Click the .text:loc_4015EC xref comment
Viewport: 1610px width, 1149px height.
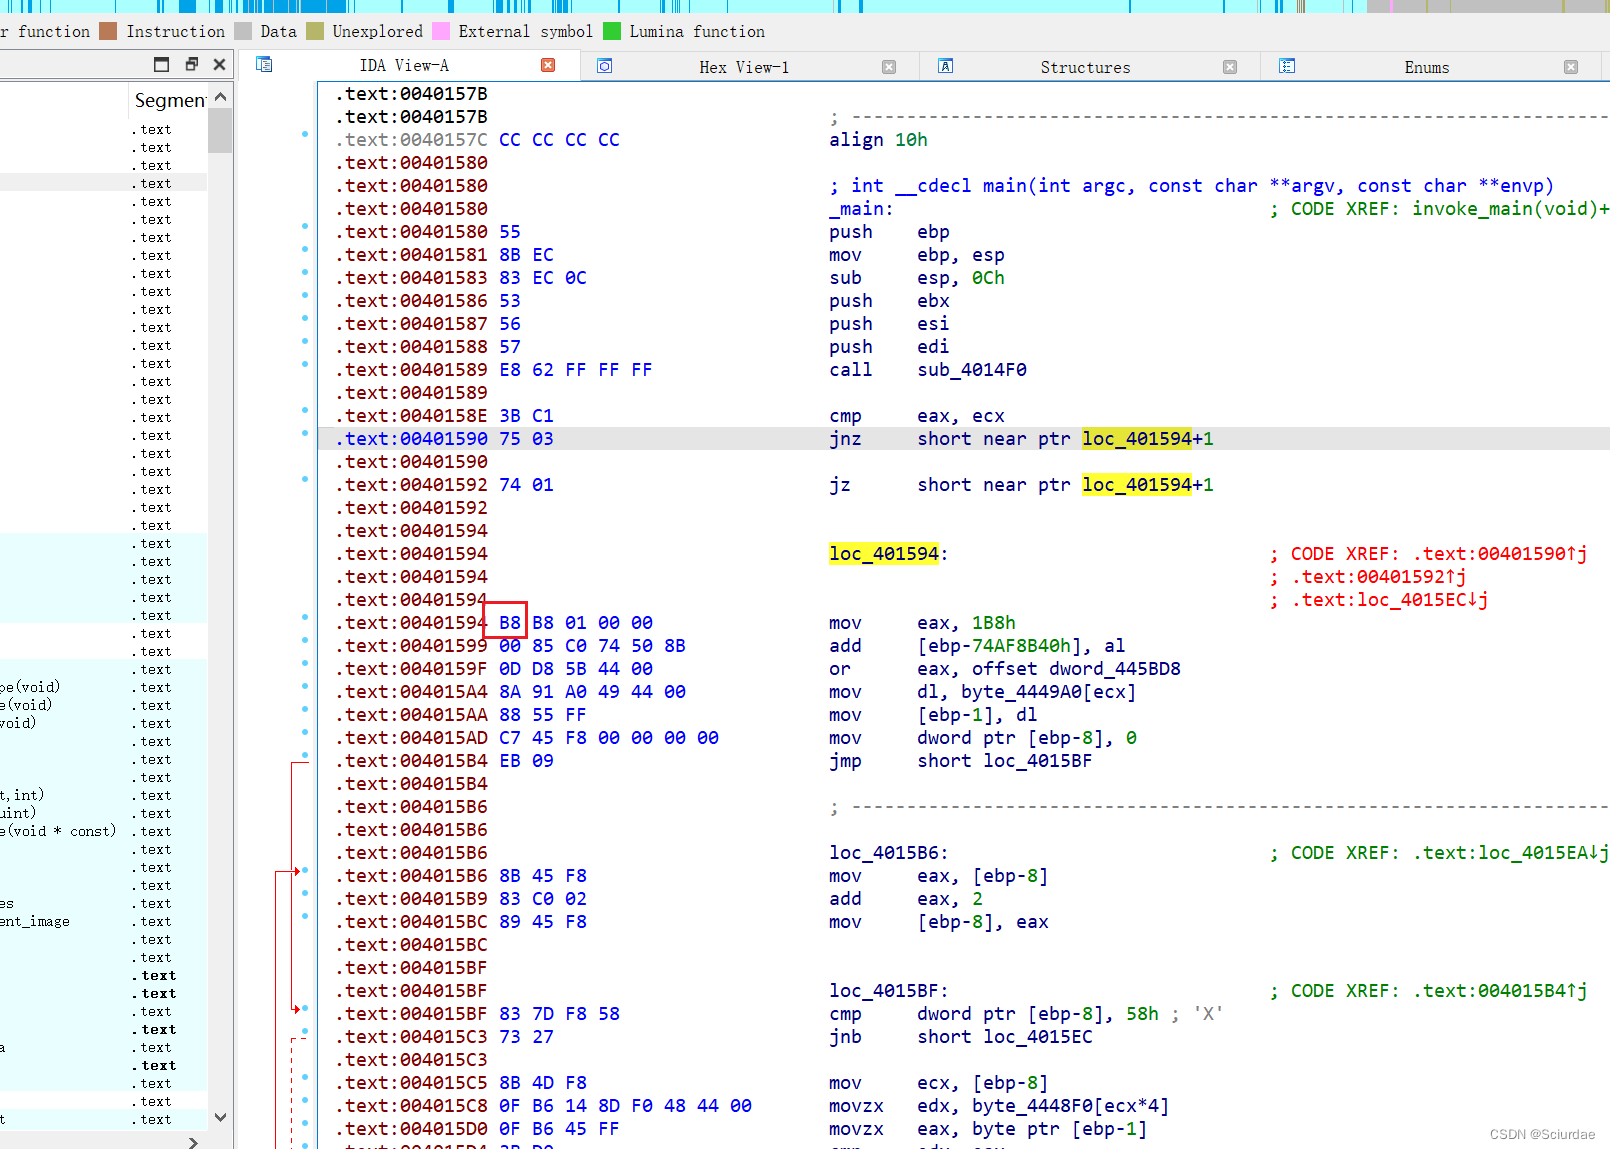pos(1390,600)
